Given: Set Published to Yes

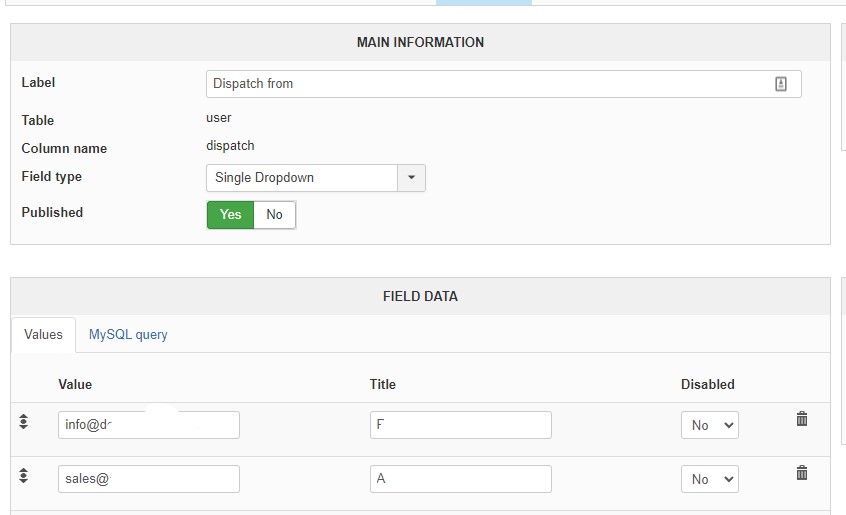Looking at the screenshot, I should tap(230, 214).
